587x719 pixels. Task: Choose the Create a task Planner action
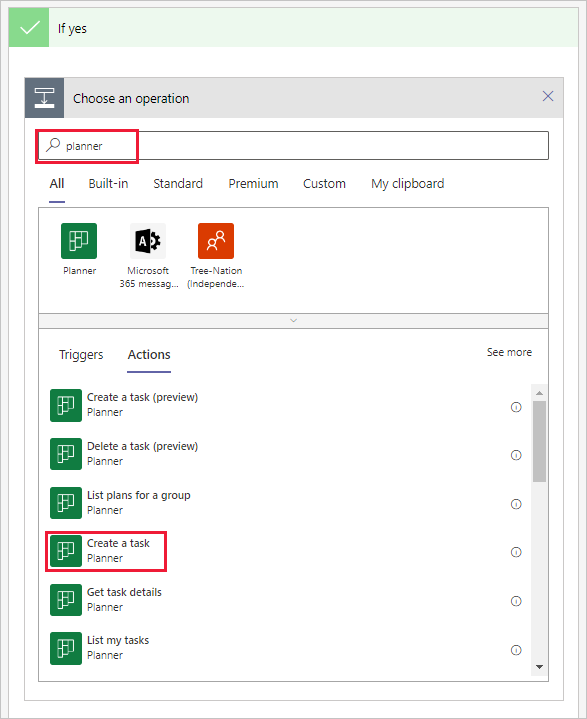tap(106, 551)
